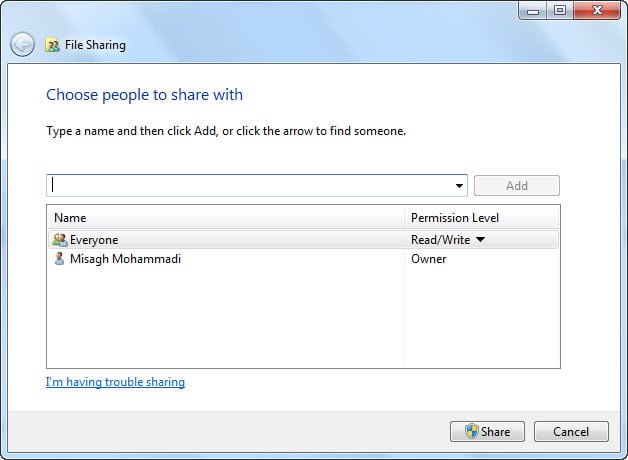The height and width of the screenshot is (460, 628).
Task: Click the Misagh Mohammadi user icon
Action: tap(59, 259)
